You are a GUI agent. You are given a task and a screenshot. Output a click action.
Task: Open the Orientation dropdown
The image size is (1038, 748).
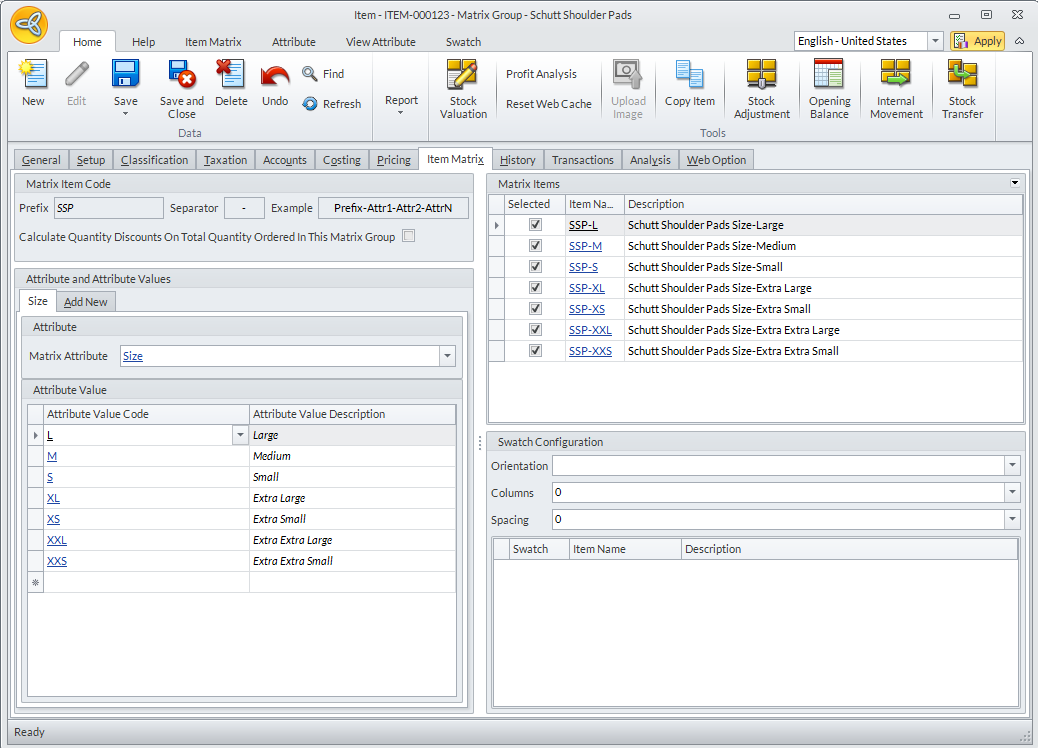(x=1012, y=466)
